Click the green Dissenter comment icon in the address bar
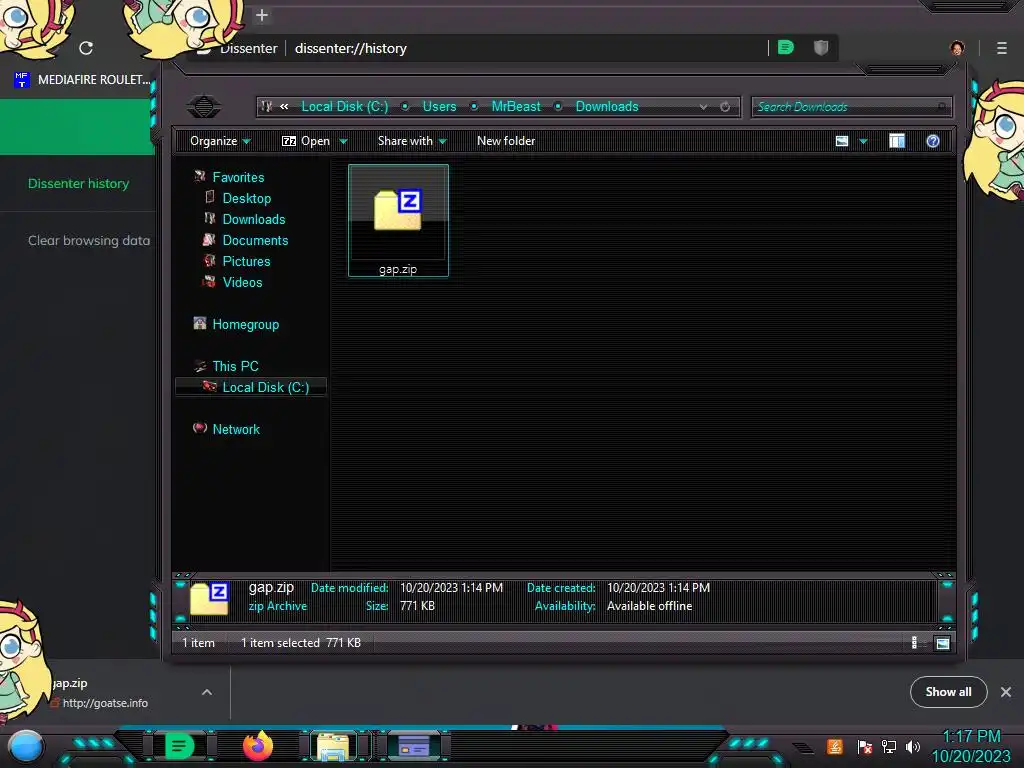1024x768 pixels. tap(786, 47)
